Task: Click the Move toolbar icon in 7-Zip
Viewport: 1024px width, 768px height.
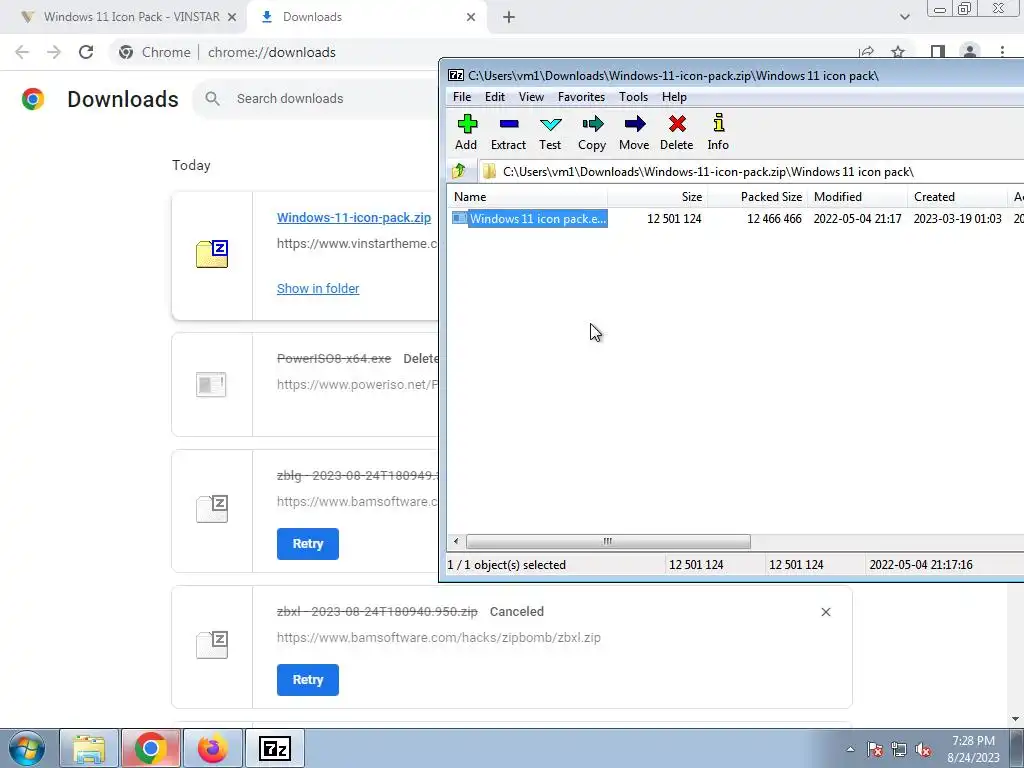Action: click(634, 133)
